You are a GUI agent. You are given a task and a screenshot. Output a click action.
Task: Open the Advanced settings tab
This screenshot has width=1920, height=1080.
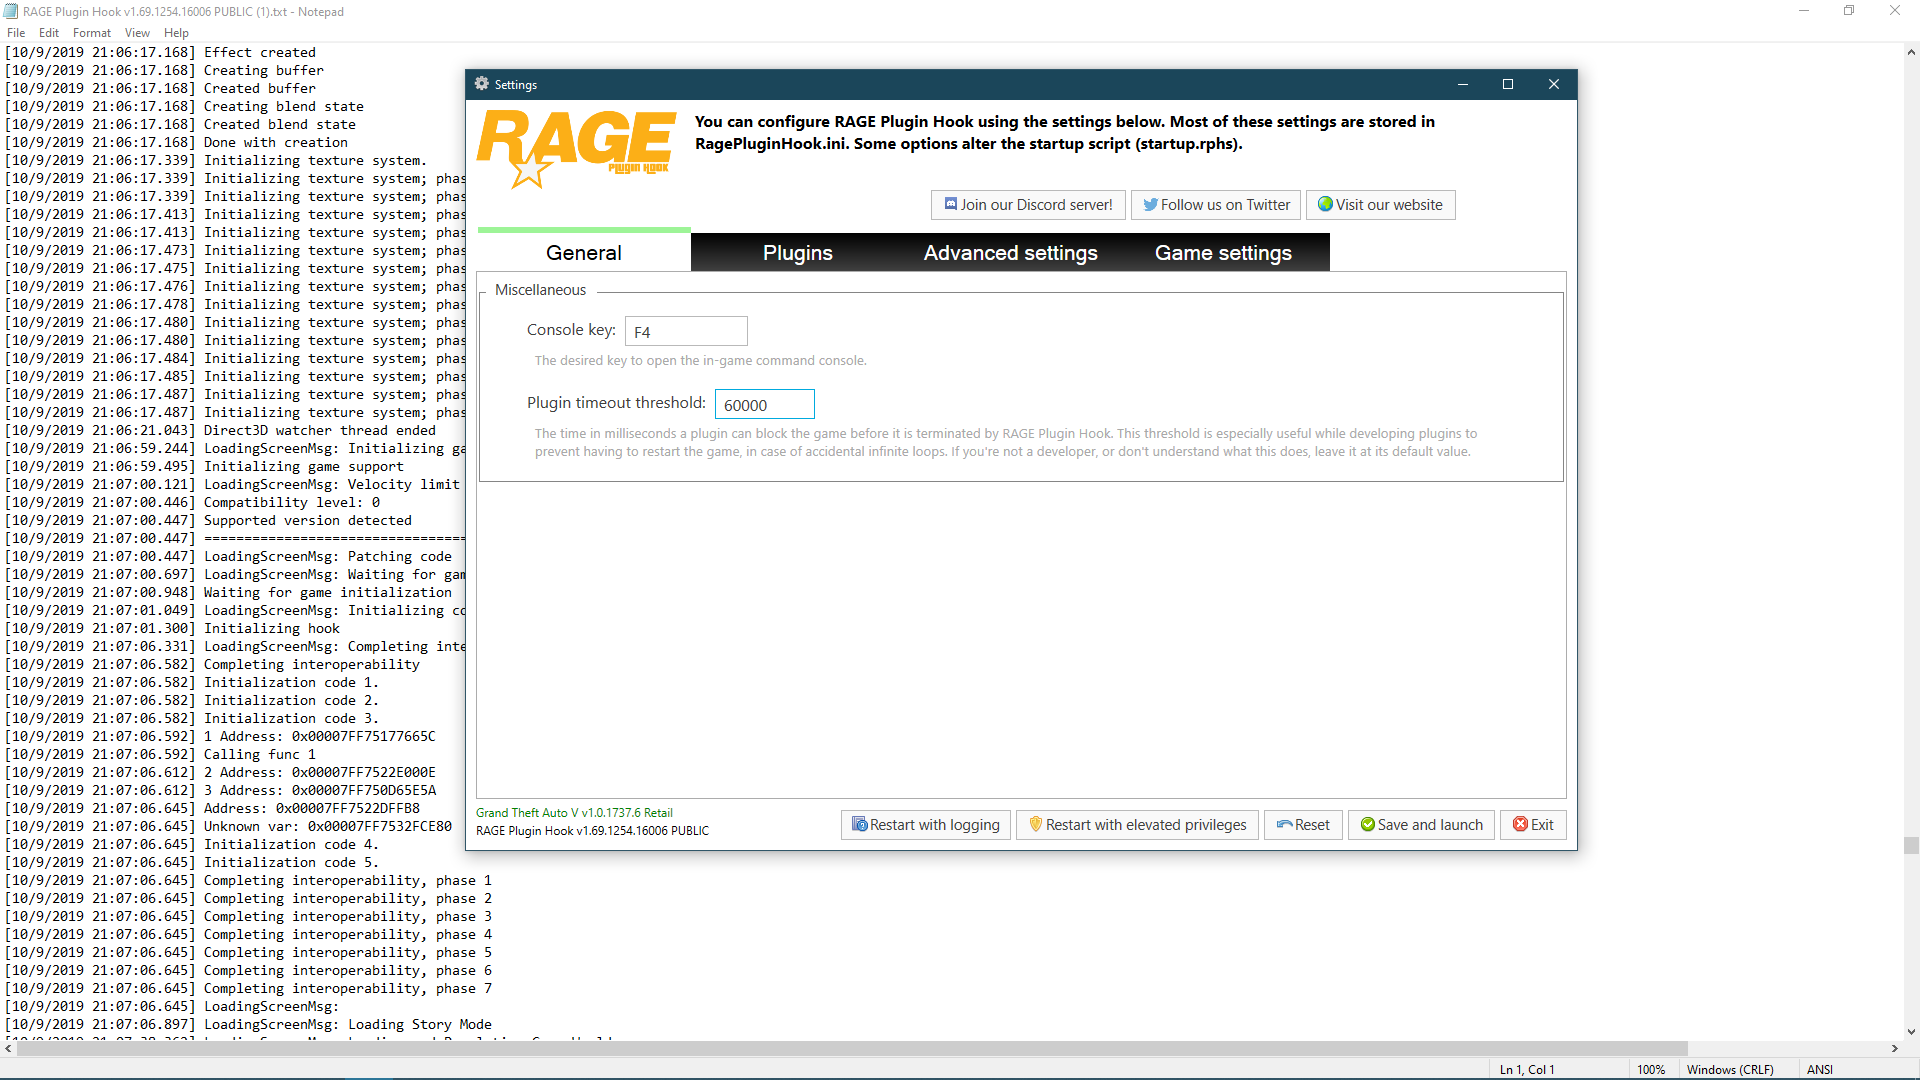click(1010, 253)
